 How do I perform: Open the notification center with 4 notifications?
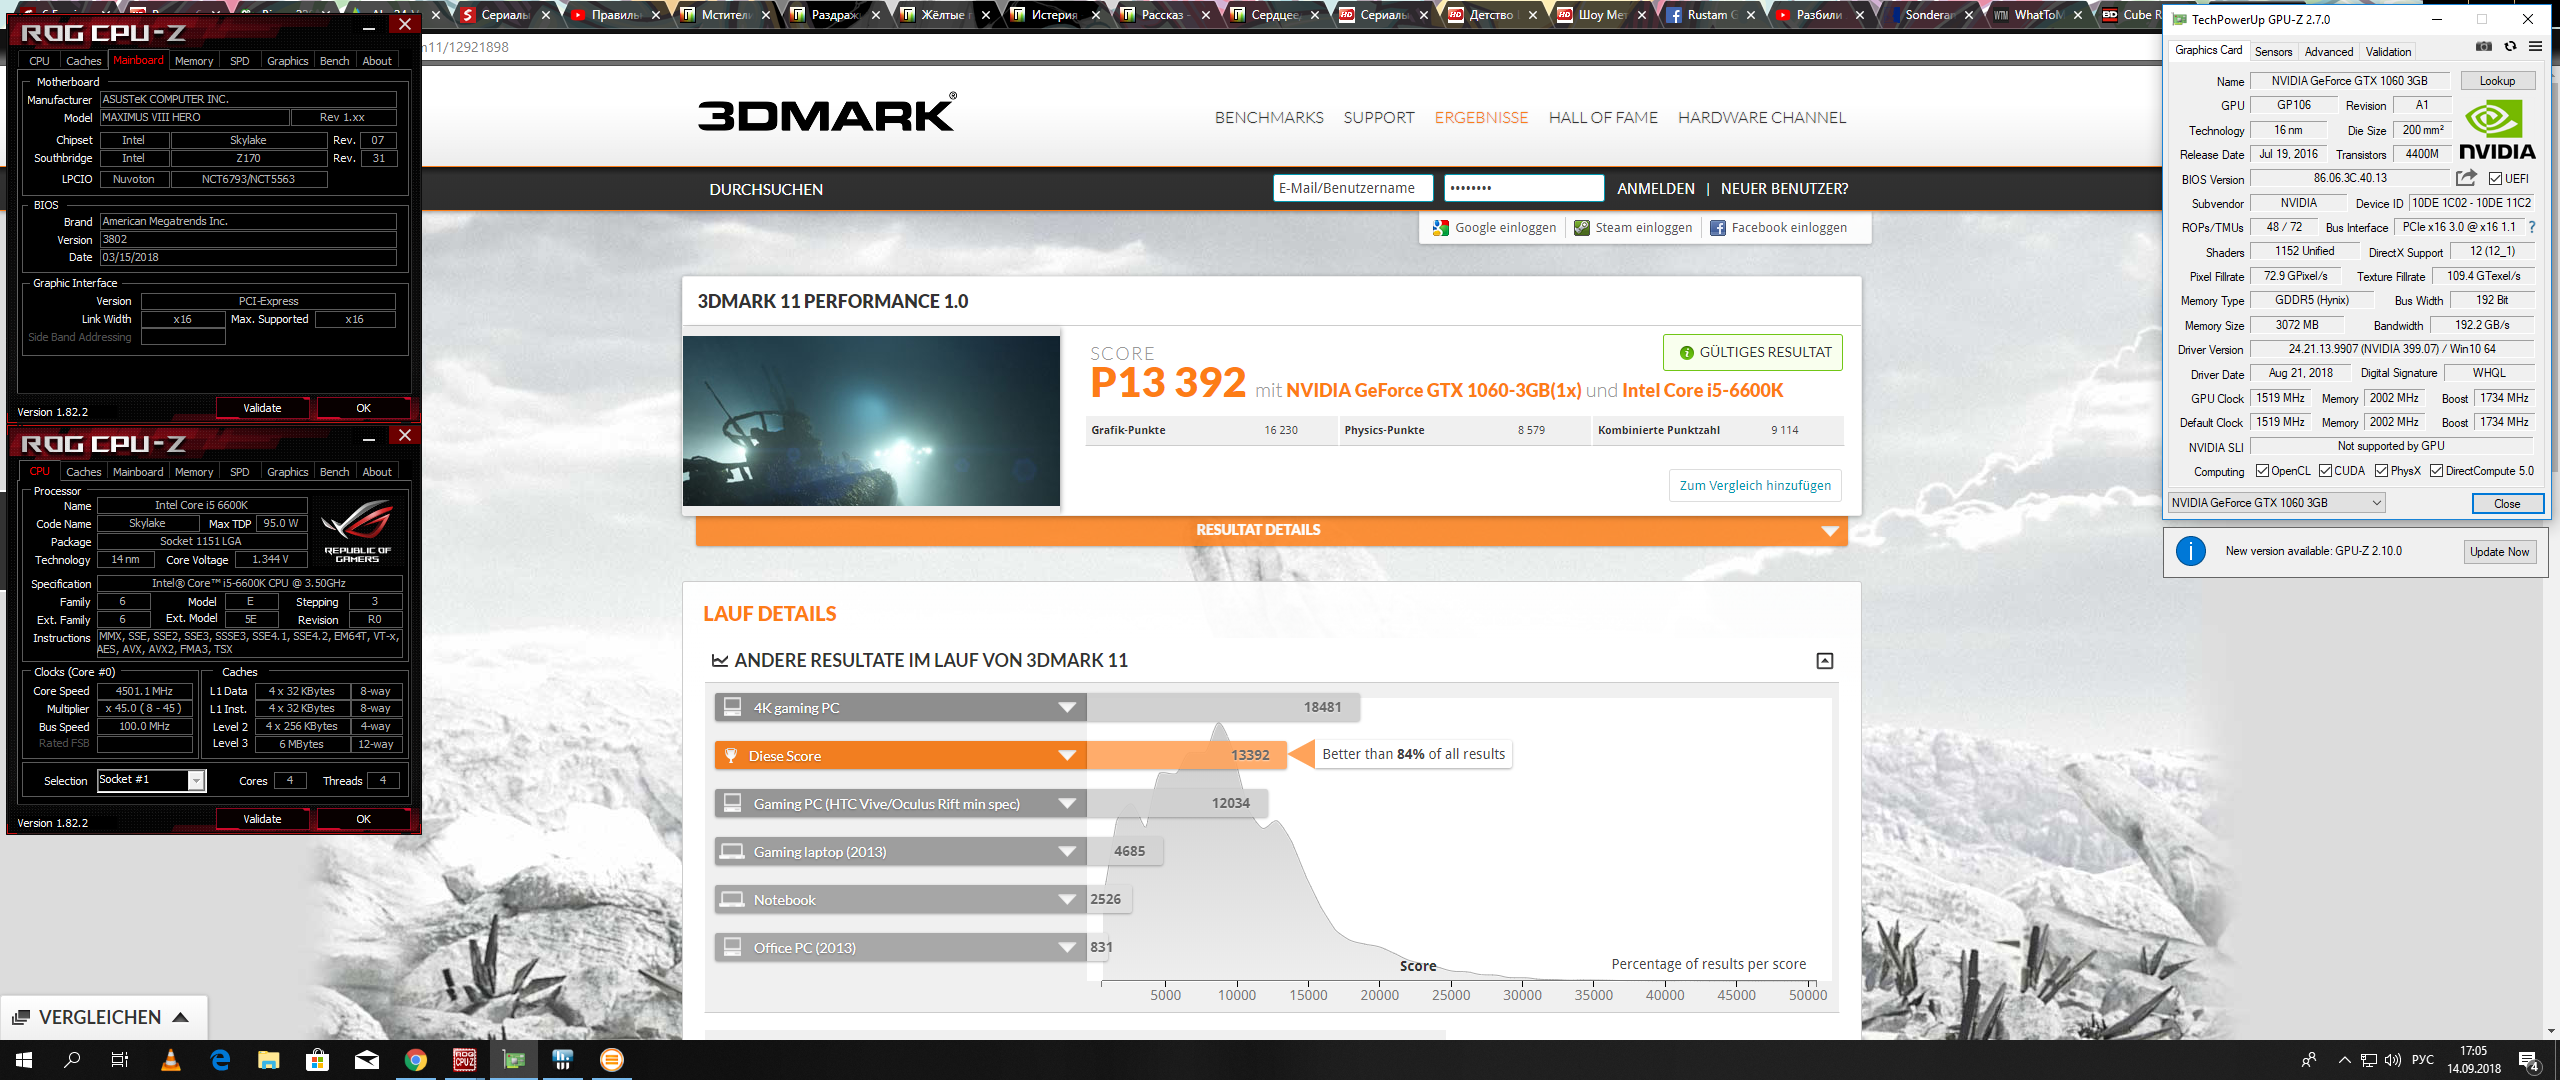coord(2529,1061)
